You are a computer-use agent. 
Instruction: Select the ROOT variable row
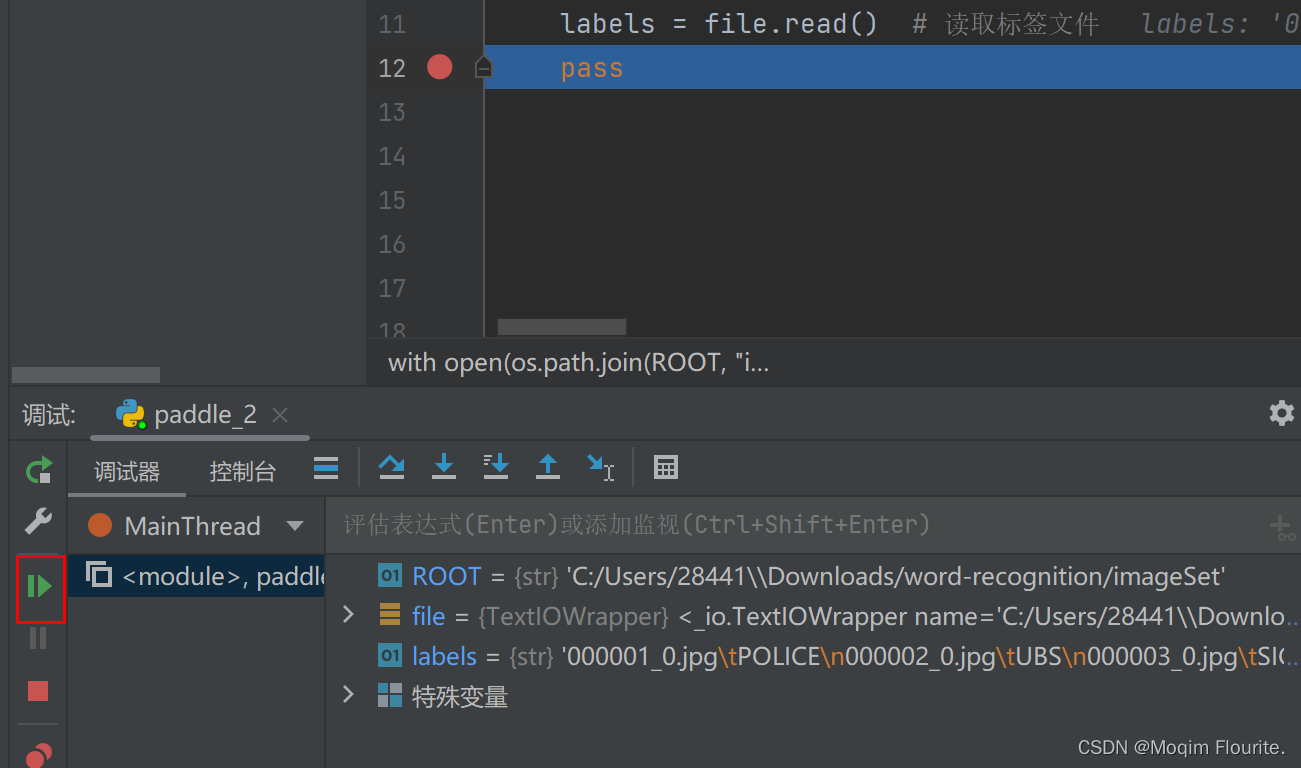pyautogui.click(x=814, y=576)
